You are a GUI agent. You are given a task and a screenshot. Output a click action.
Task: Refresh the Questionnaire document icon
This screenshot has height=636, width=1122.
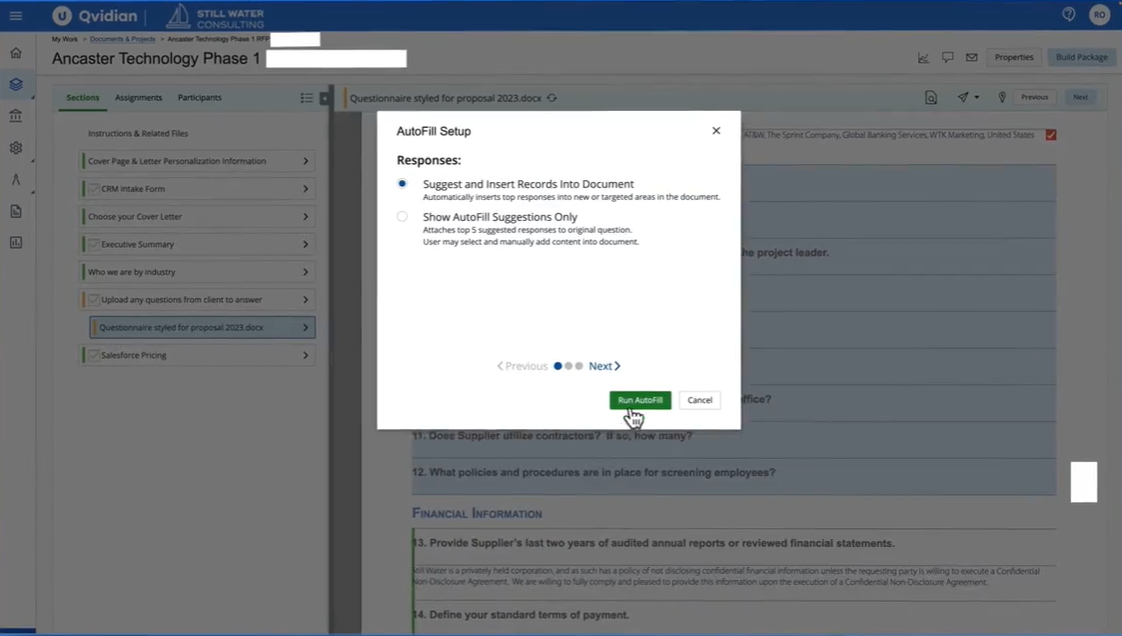tap(552, 98)
